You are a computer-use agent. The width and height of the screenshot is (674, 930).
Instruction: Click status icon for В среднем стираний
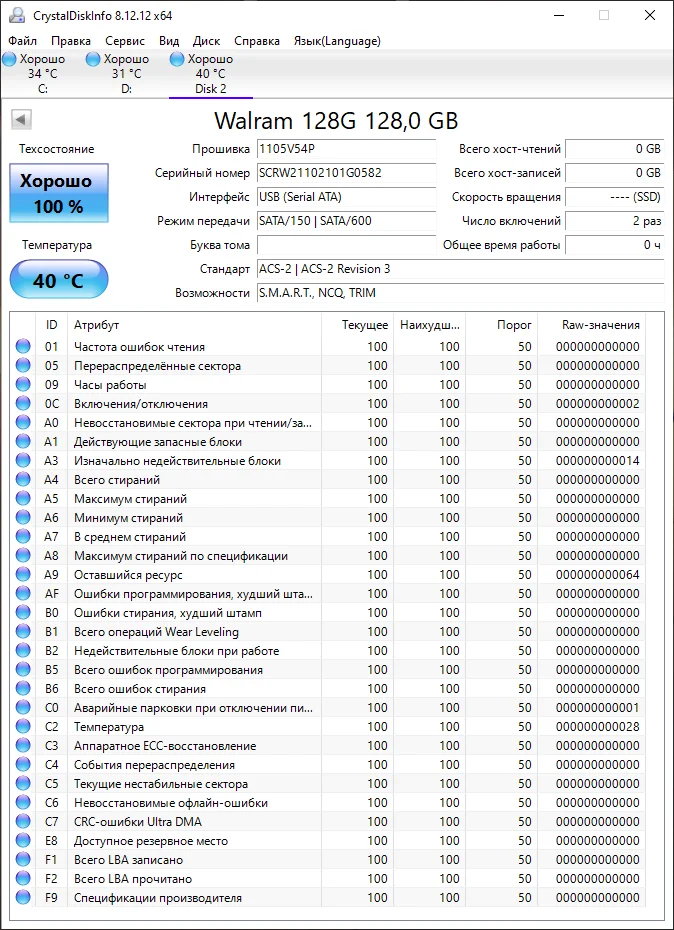(x=23, y=536)
